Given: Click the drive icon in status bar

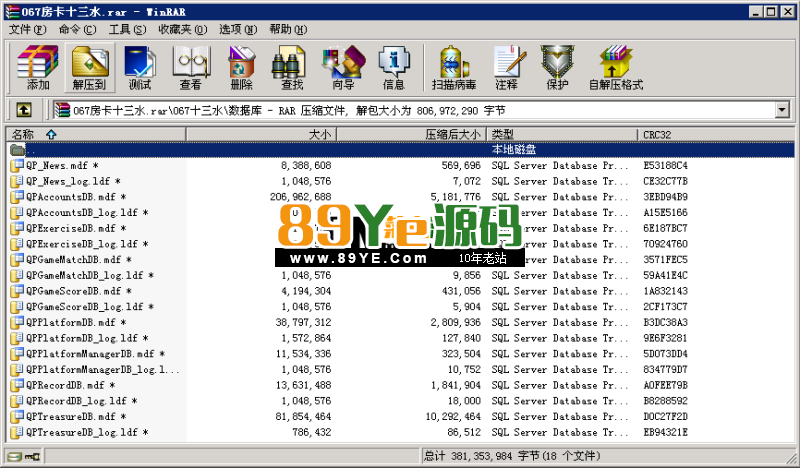Looking at the screenshot, I should point(14,456).
